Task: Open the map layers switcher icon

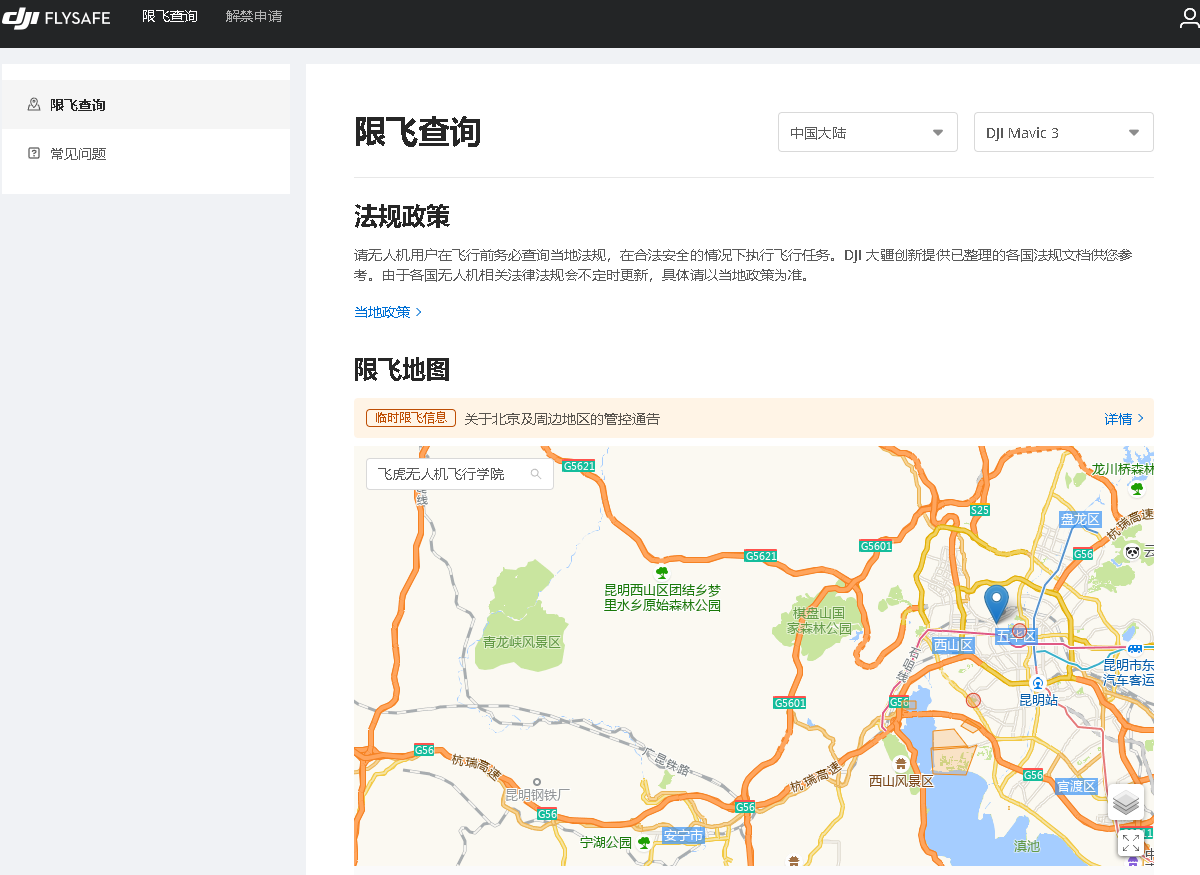Action: (x=1127, y=802)
